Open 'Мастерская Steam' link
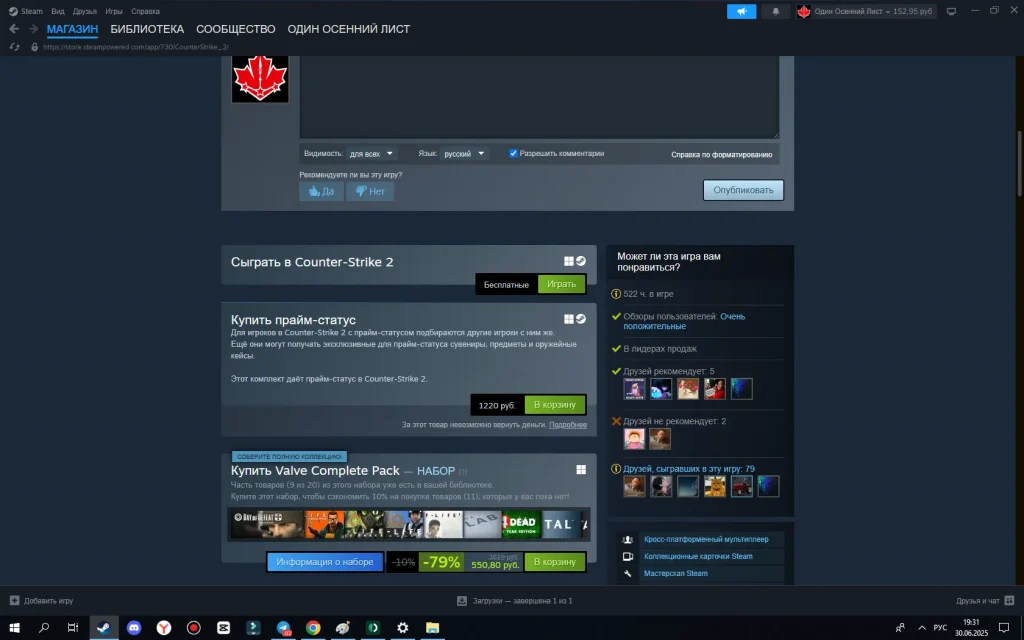1024x640 pixels. [x=675, y=573]
